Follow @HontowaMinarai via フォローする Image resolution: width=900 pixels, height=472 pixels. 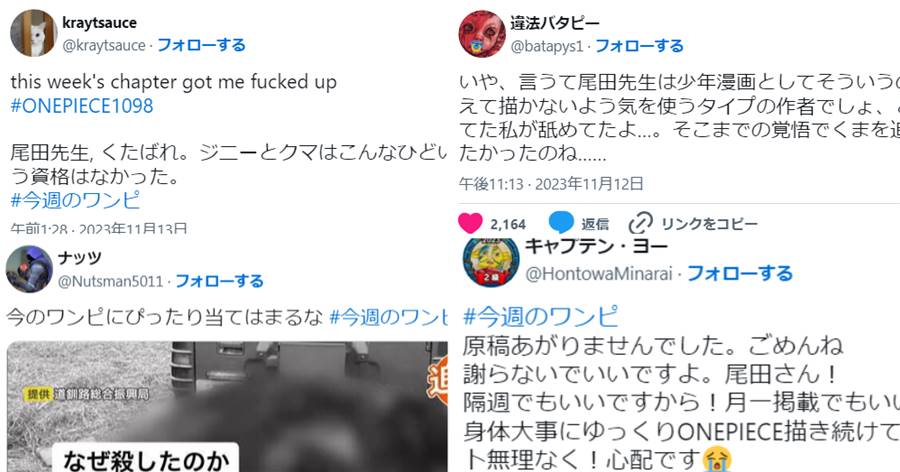click(x=740, y=273)
